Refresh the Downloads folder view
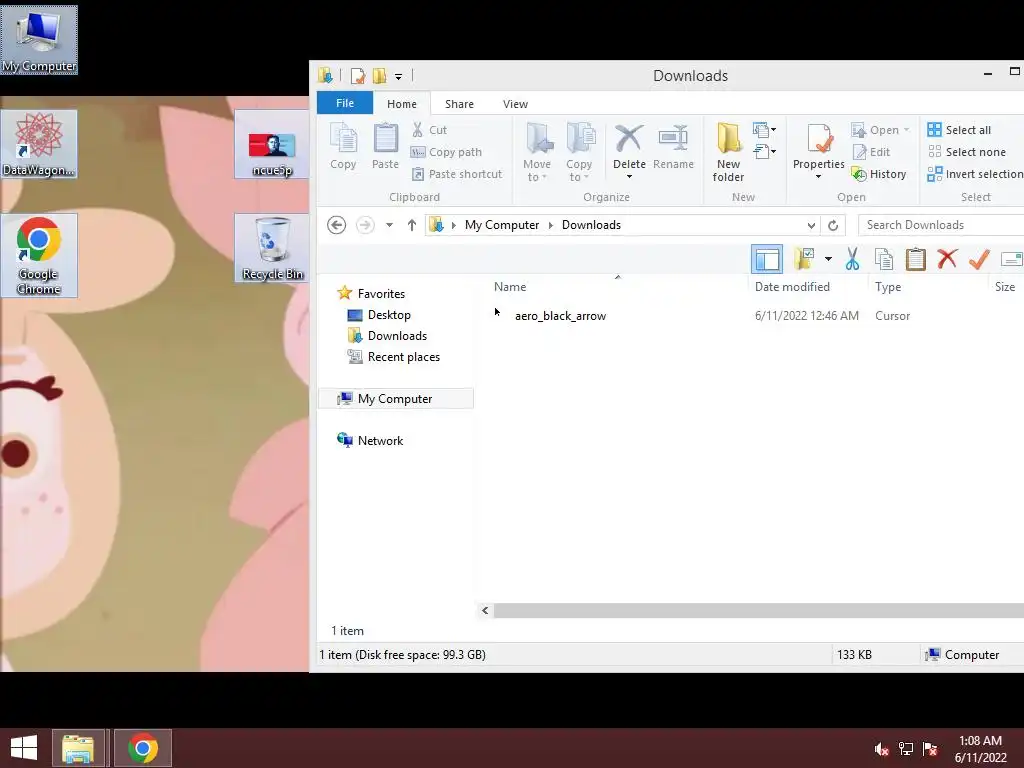This screenshot has height=768, width=1024. coord(833,225)
